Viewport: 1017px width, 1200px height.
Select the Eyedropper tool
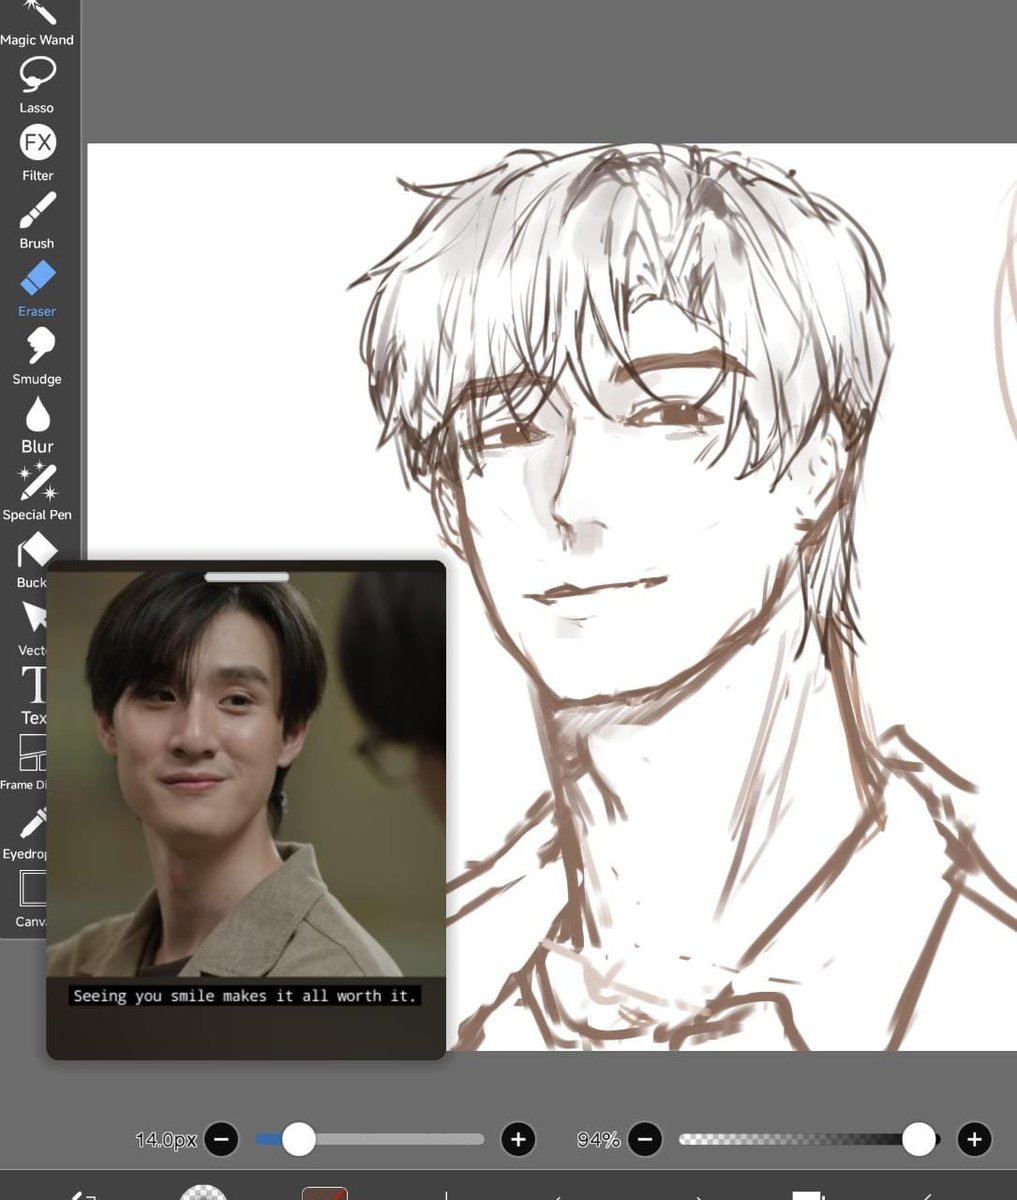26,832
